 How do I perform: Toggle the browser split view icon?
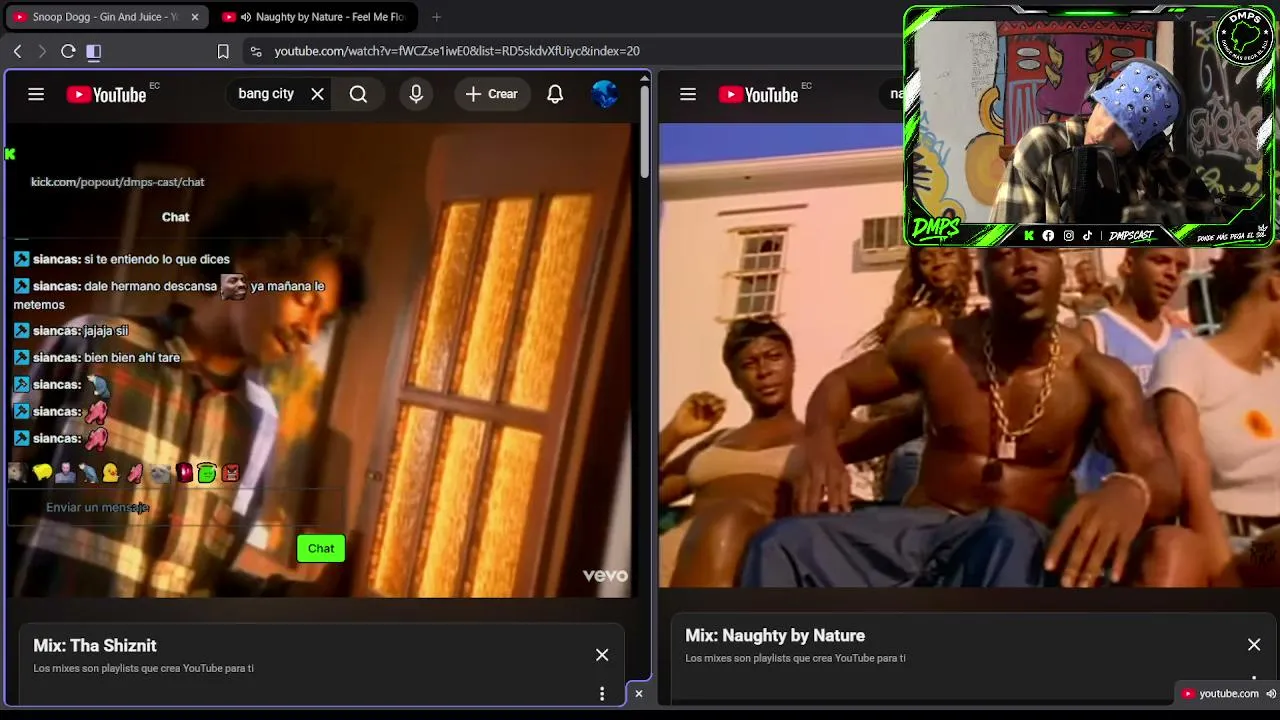[x=94, y=51]
